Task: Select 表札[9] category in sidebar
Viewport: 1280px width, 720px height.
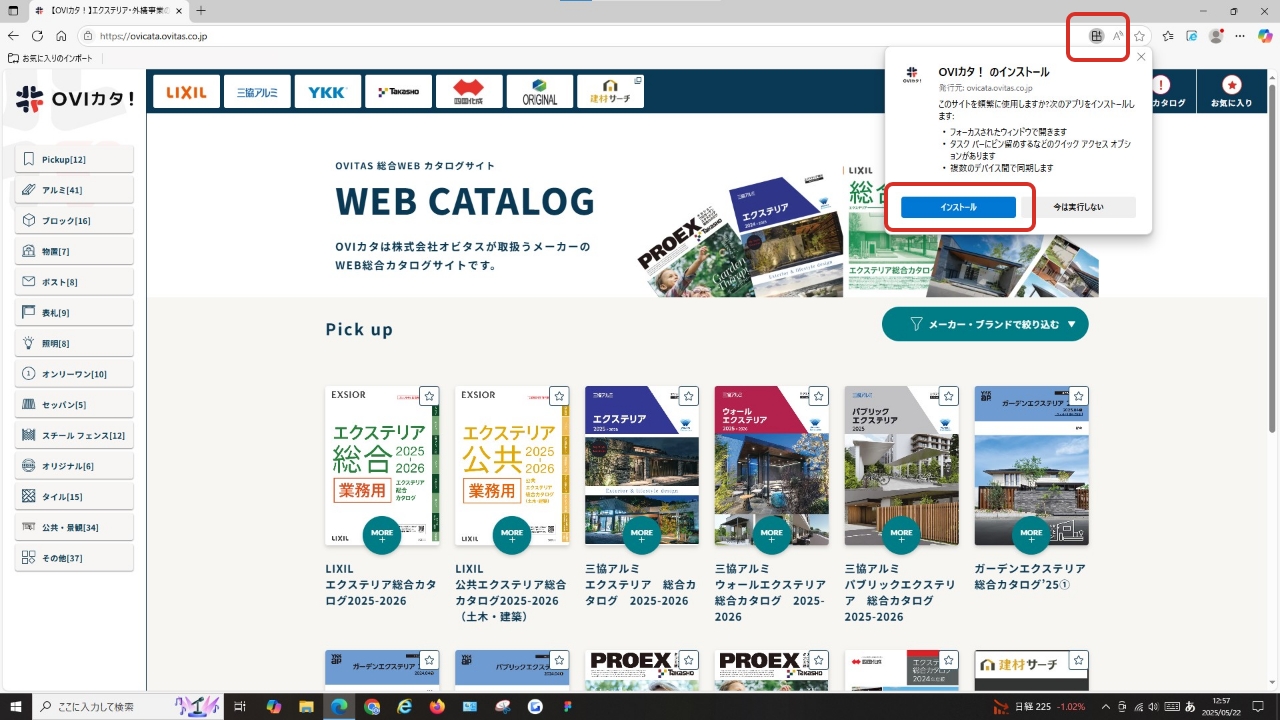Action: [74, 313]
